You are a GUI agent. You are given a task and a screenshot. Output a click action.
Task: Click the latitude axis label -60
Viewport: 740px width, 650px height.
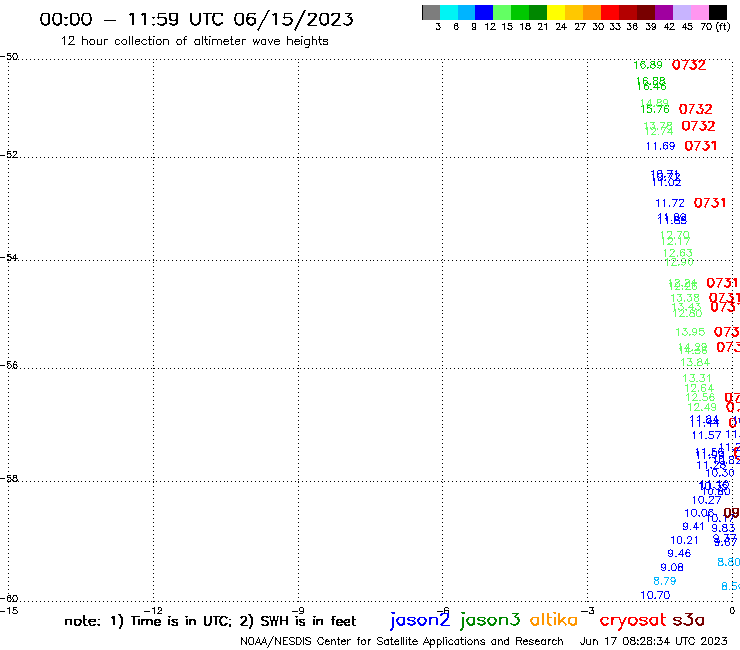click(x=9, y=599)
